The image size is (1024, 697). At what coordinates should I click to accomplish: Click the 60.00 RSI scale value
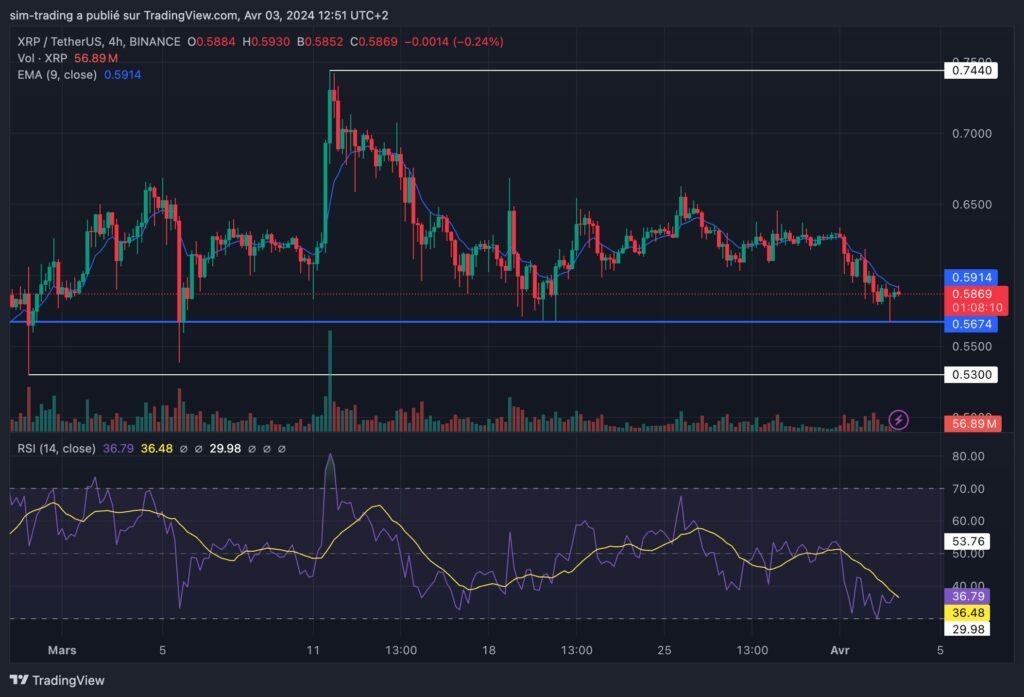point(968,521)
